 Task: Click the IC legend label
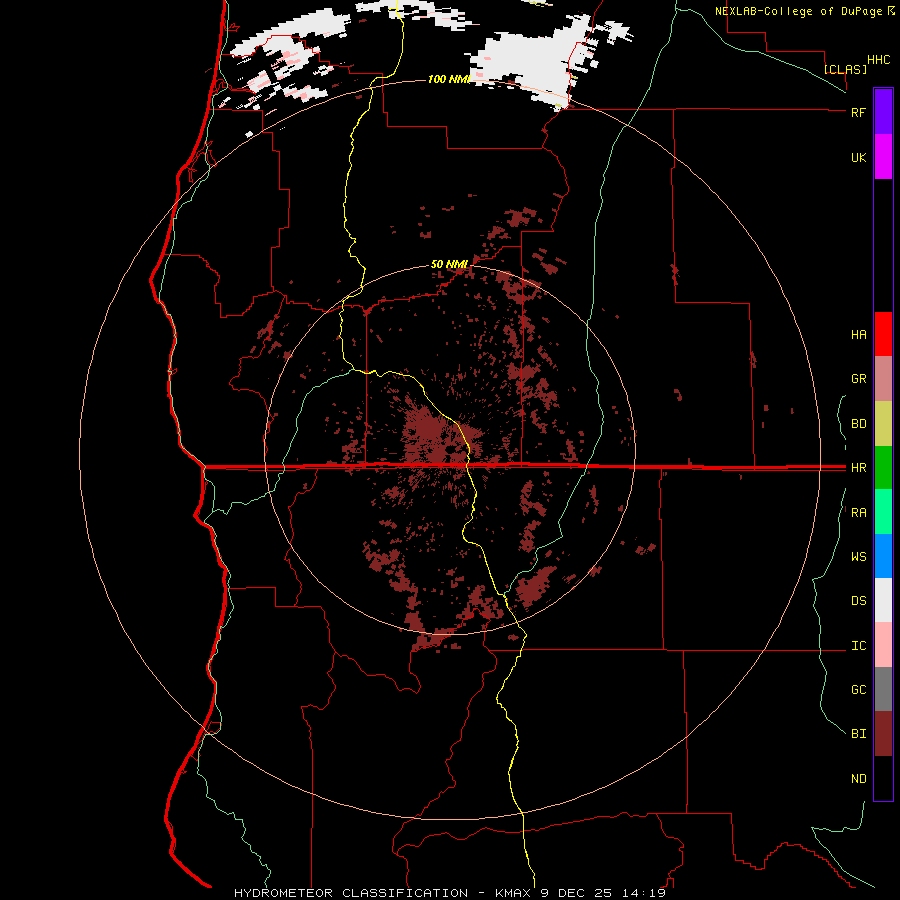coord(858,646)
